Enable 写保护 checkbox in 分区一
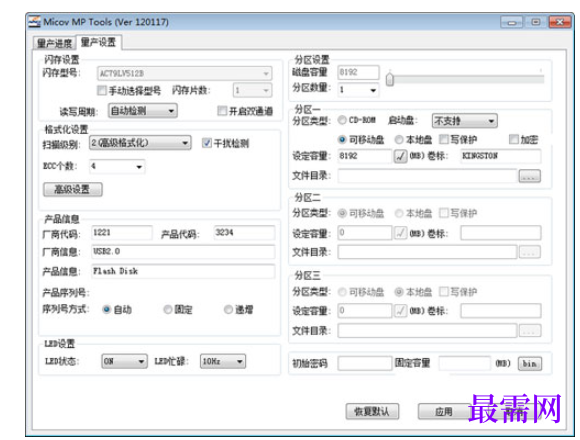This screenshot has height=440, width=580. coord(444,139)
